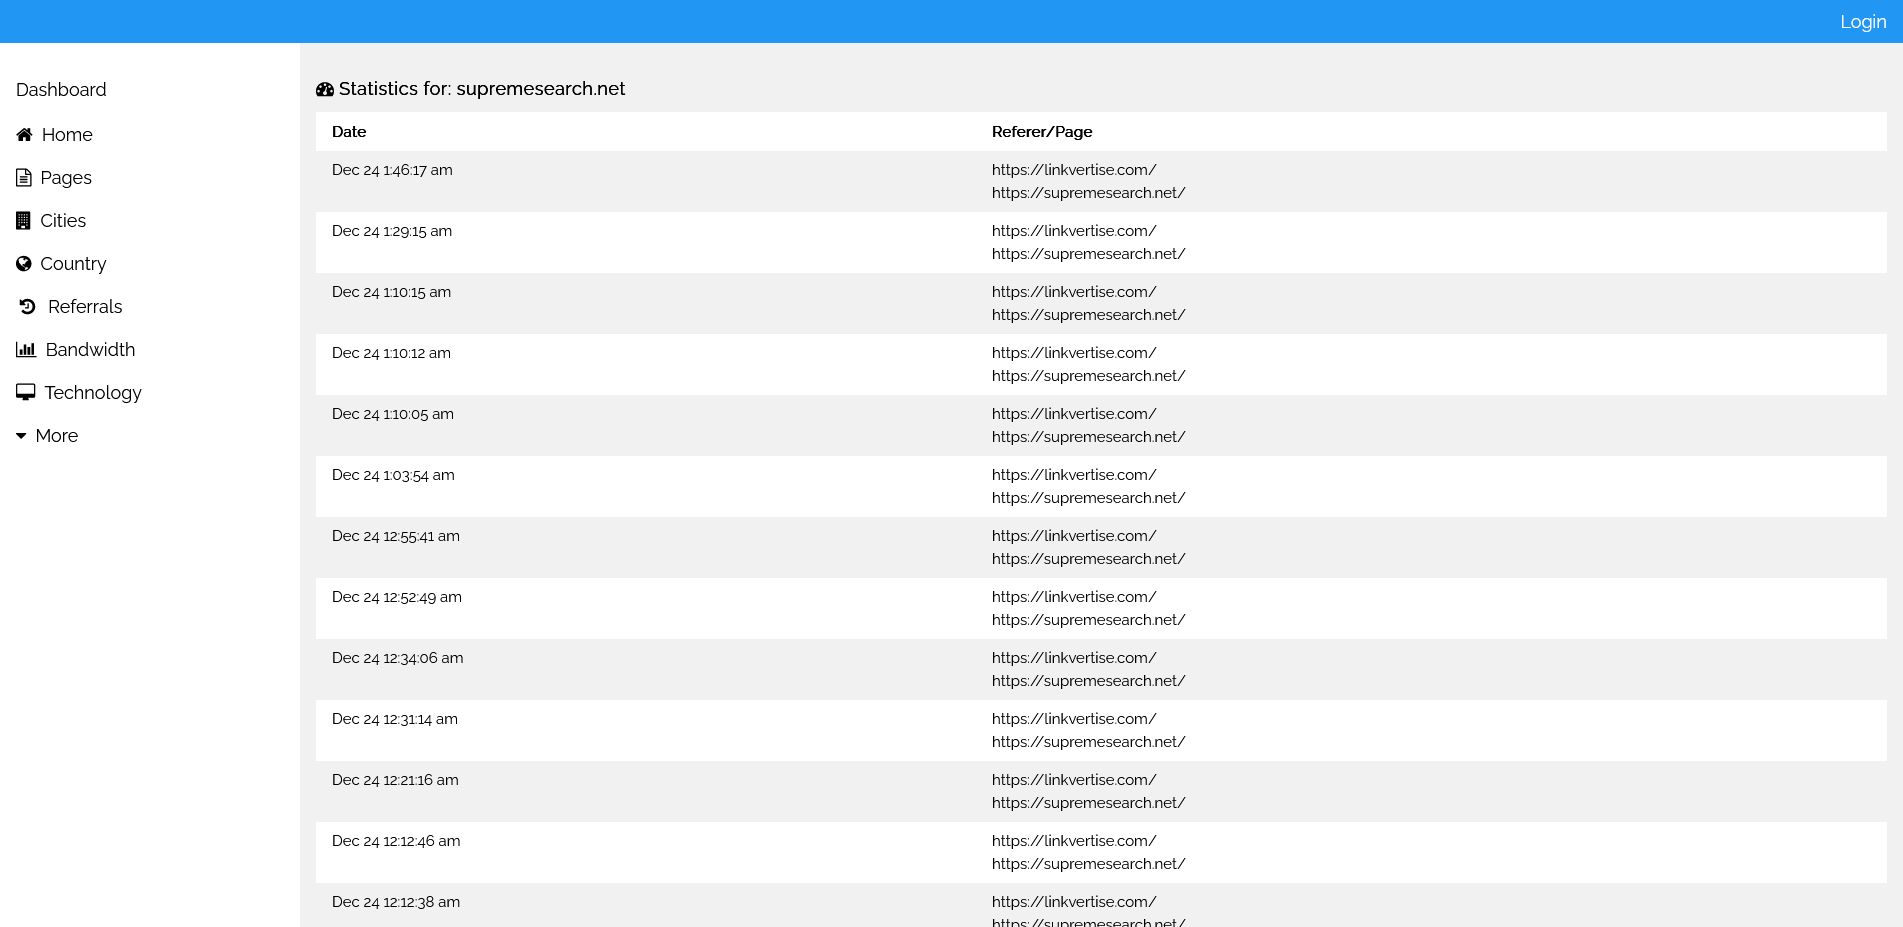
Task: Click the Referer/Page column header
Action: pos(1041,132)
